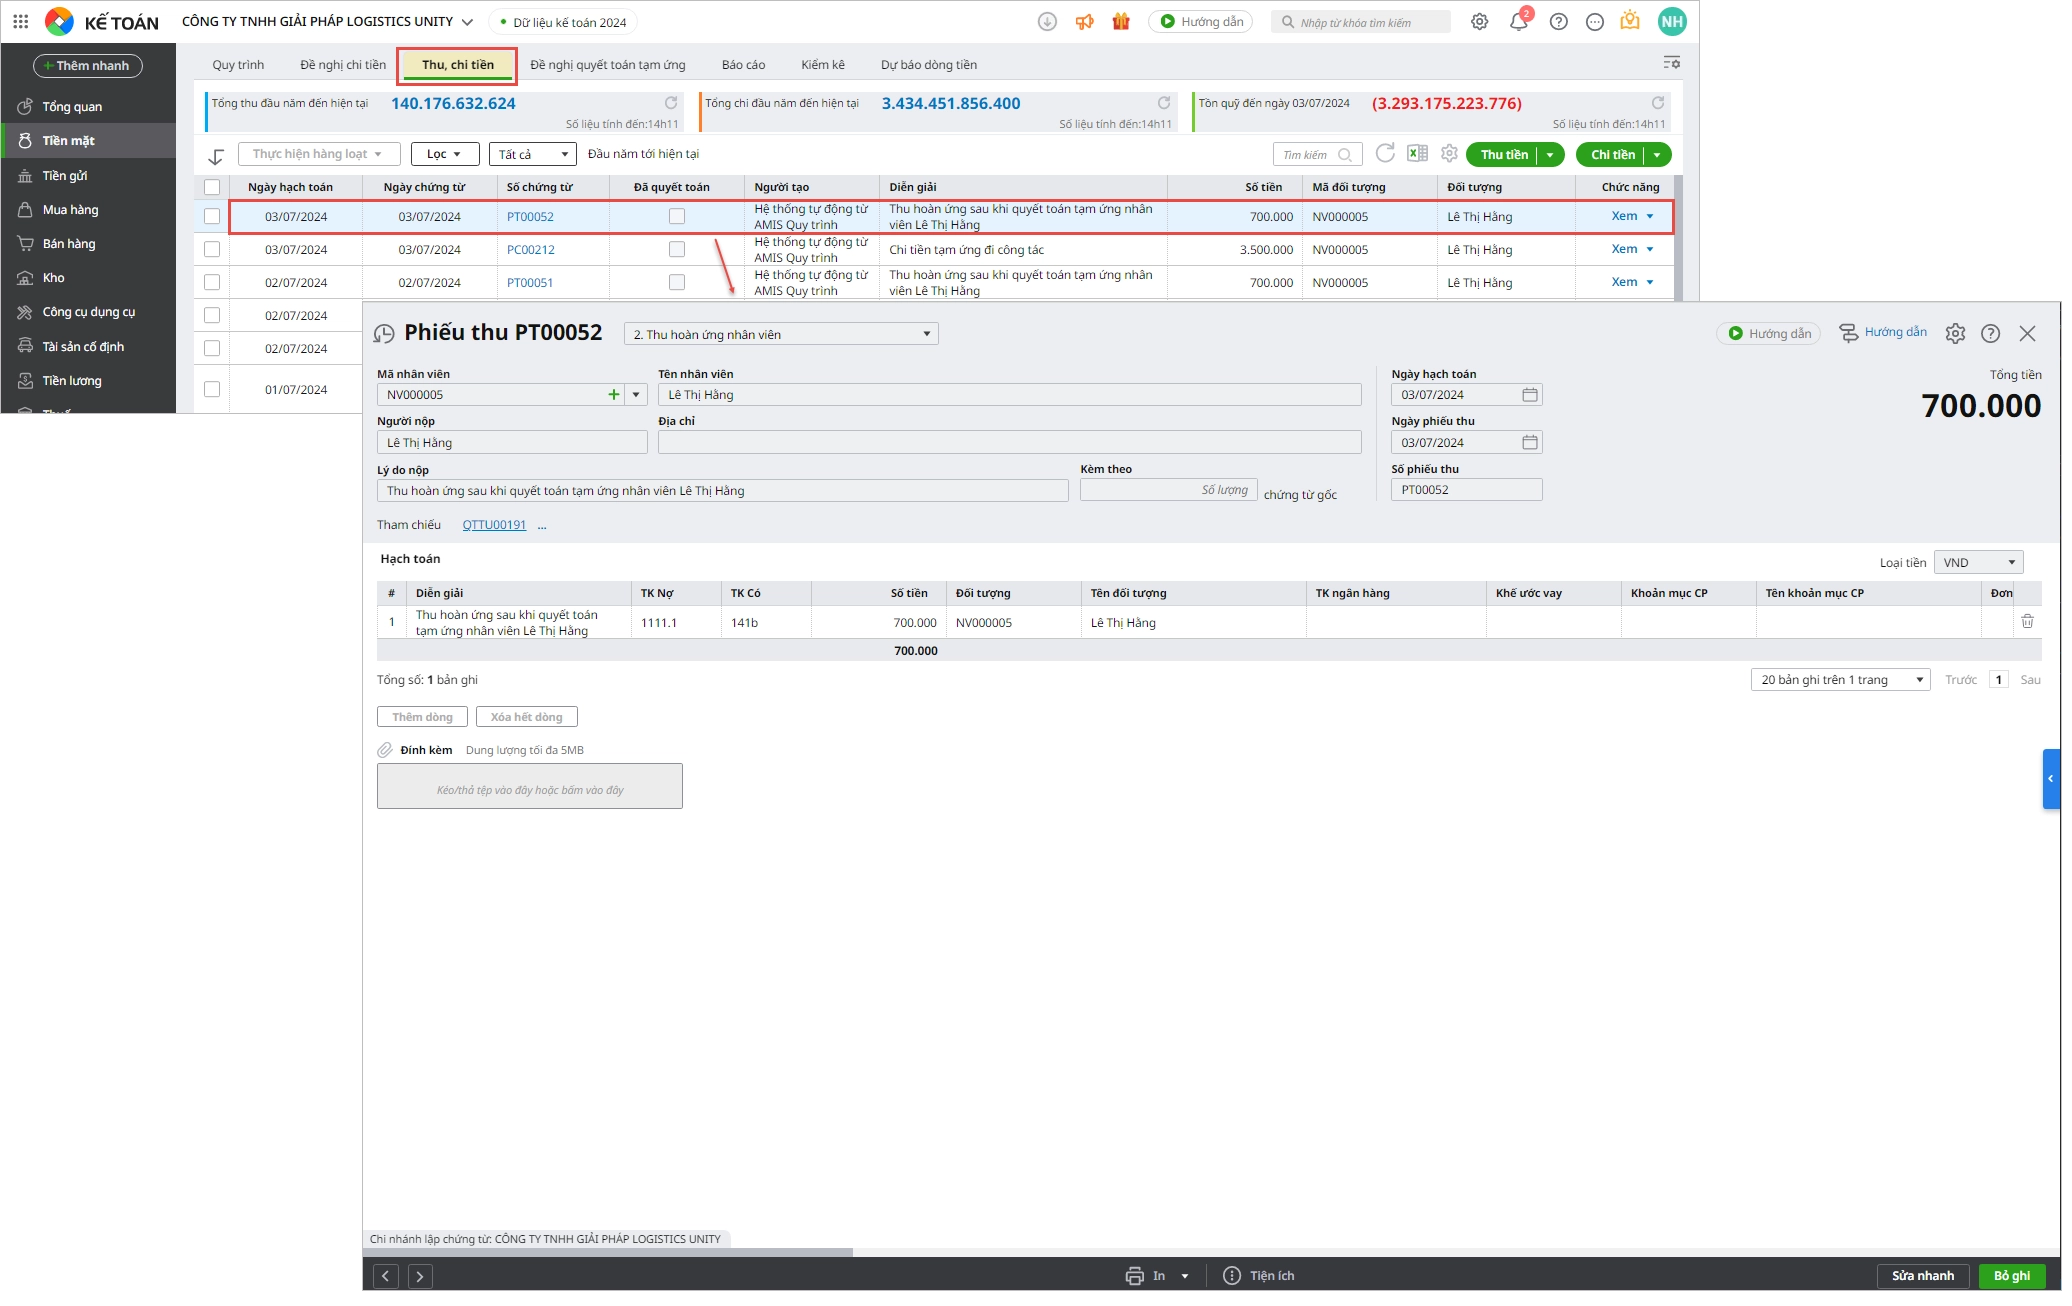Go to next voucher arrow

tap(420, 1276)
